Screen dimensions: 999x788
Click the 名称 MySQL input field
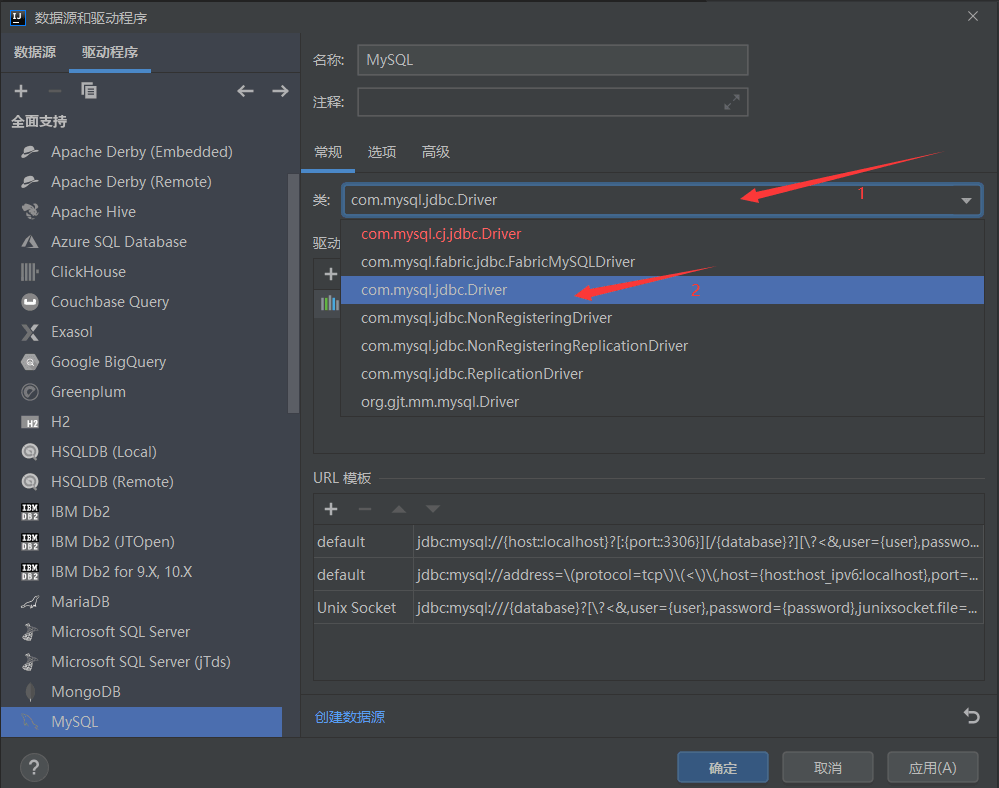coord(552,60)
